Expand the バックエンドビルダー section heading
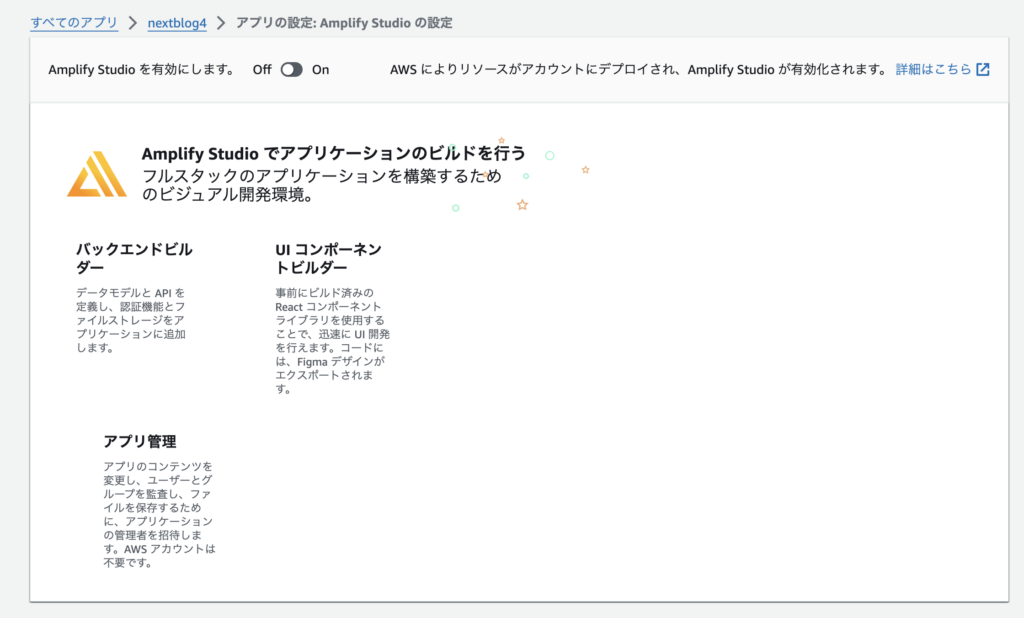The width and height of the screenshot is (1024, 618). click(x=130, y=258)
